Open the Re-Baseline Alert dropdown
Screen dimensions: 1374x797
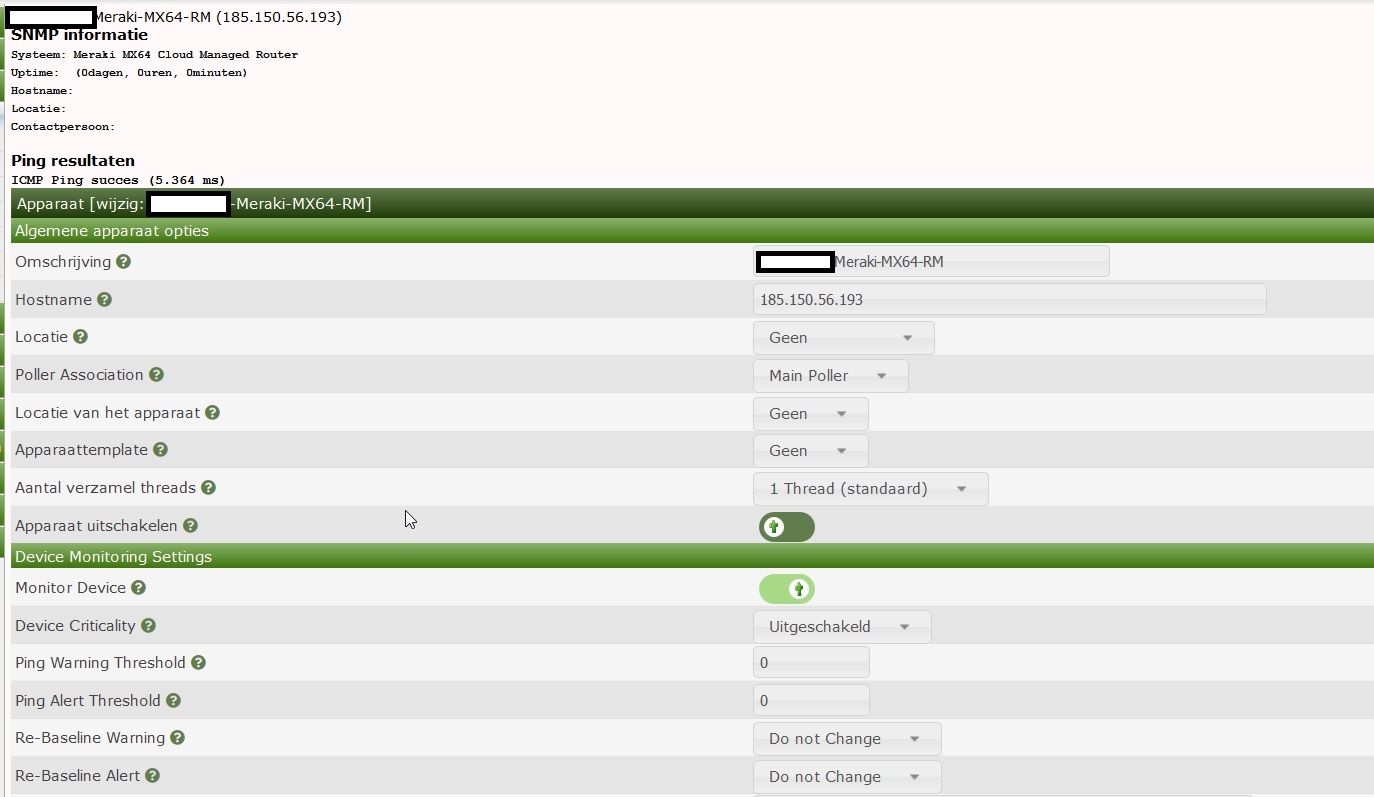pos(847,777)
